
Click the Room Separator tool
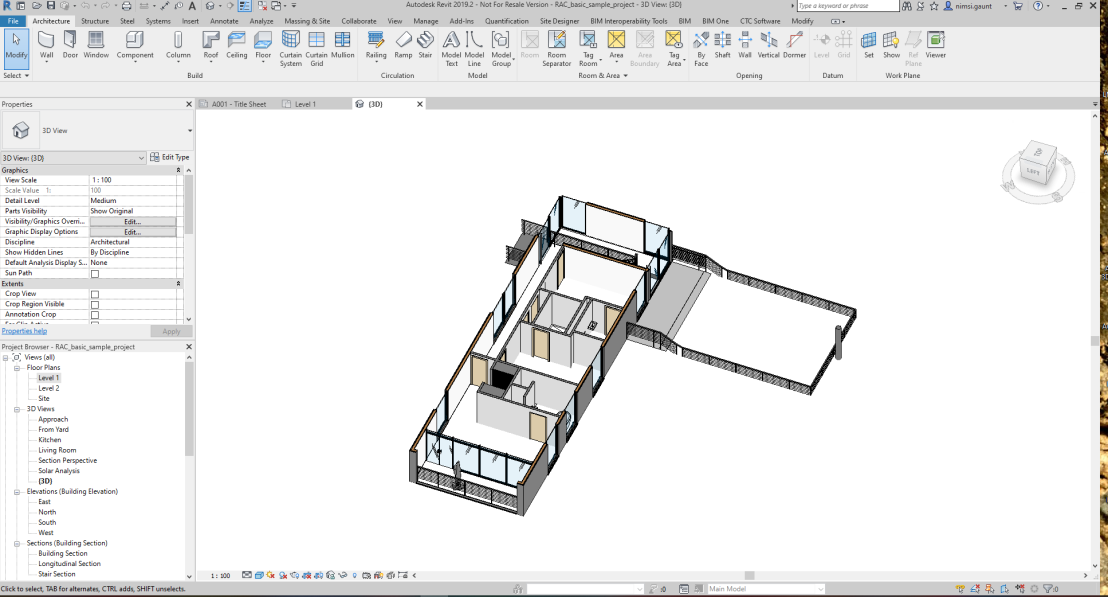557,44
